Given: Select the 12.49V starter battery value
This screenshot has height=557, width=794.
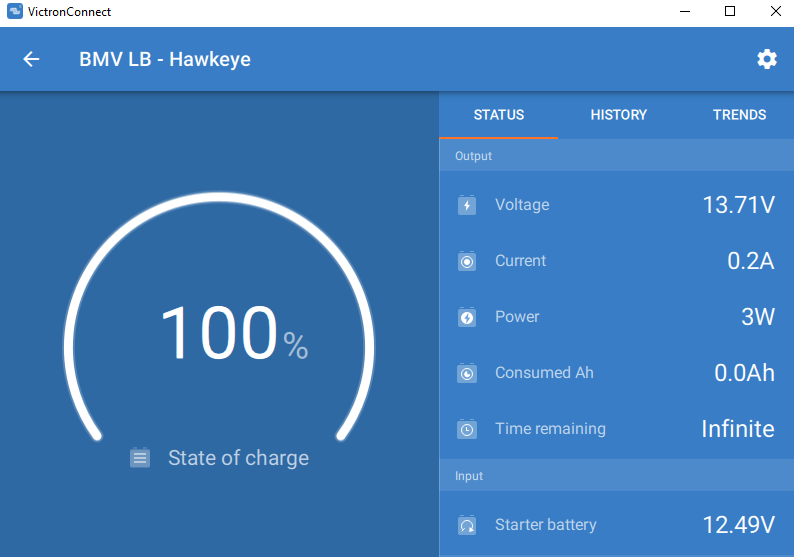Looking at the screenshot, I should [x=739, y=525].
